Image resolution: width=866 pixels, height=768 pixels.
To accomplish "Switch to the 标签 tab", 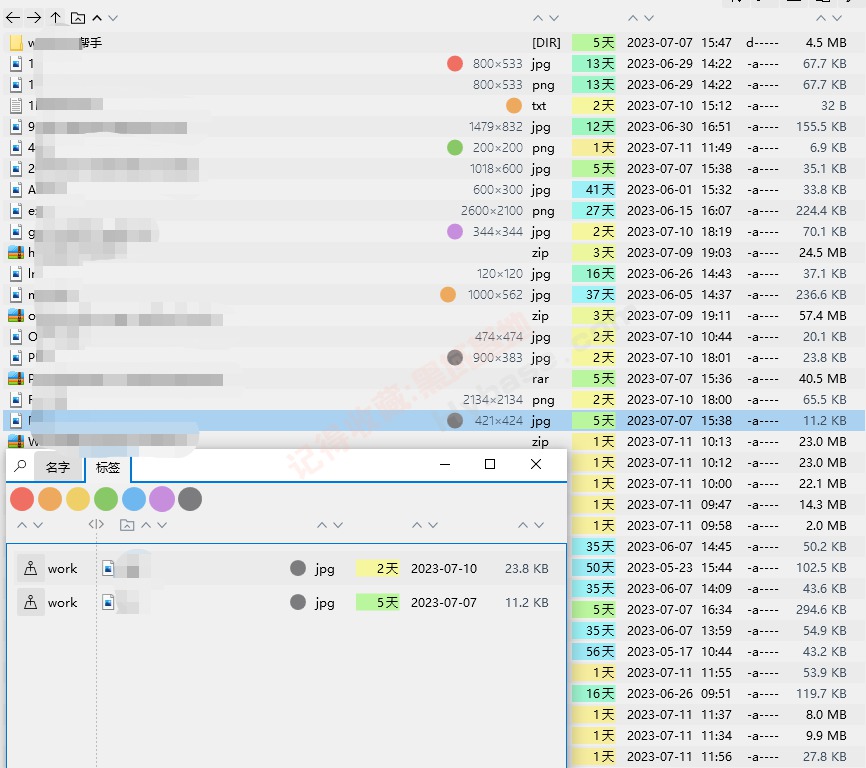I will point(108,468).
